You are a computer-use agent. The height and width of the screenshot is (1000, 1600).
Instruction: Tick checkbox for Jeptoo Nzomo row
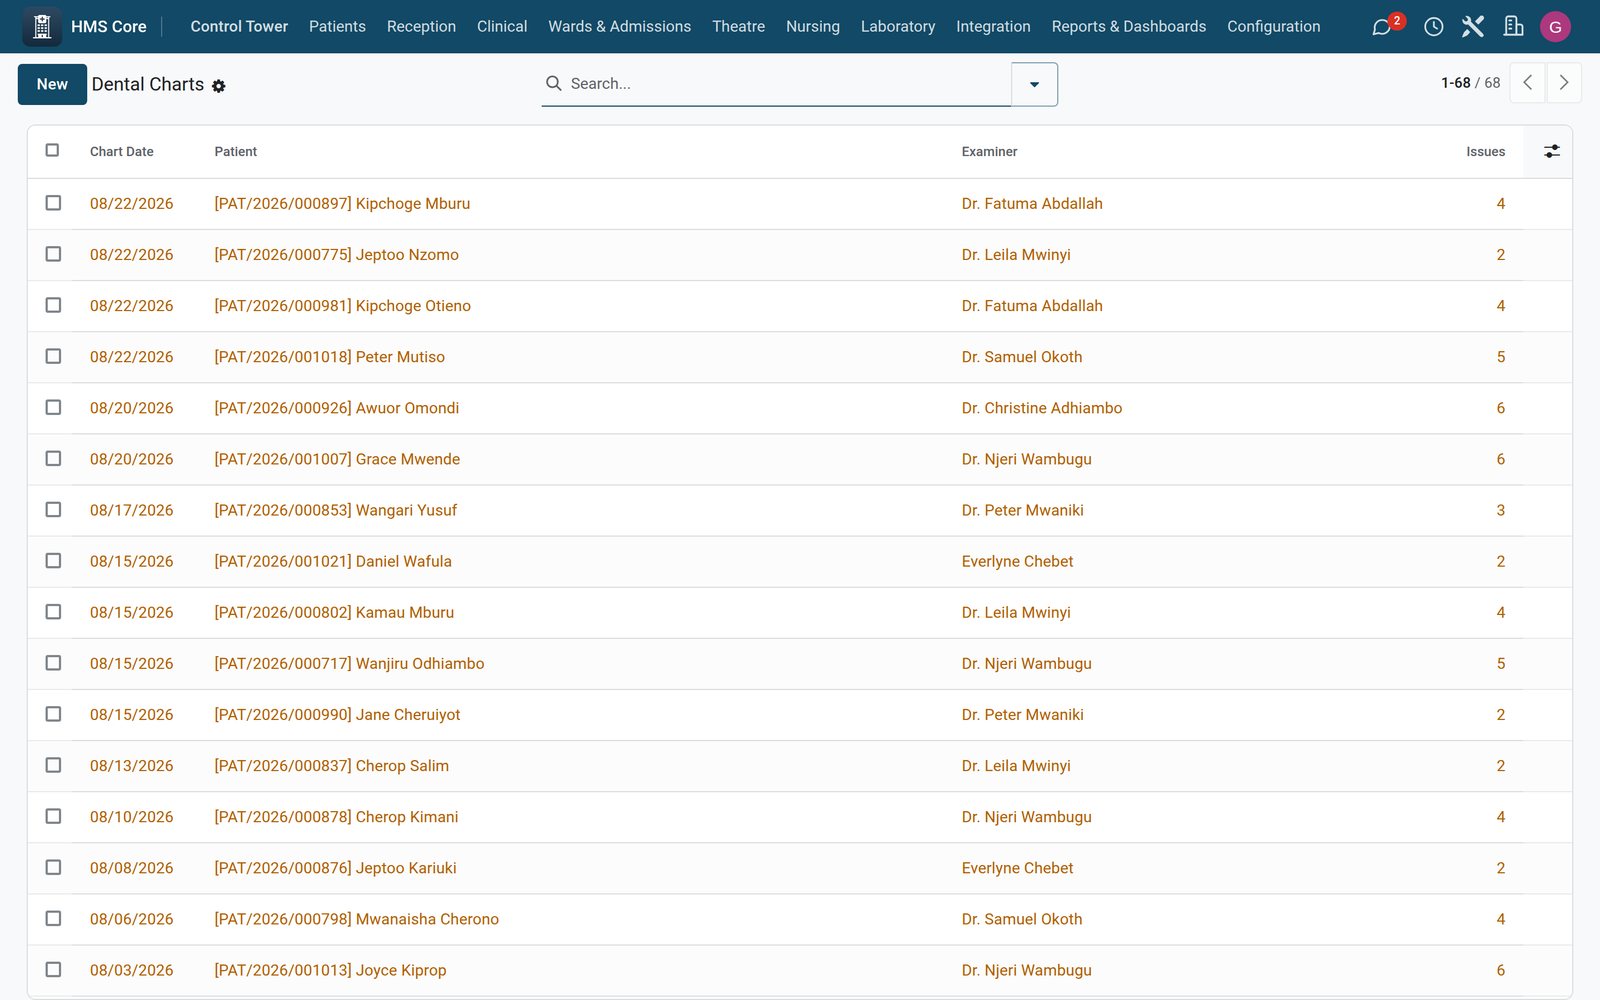point(53,254)
